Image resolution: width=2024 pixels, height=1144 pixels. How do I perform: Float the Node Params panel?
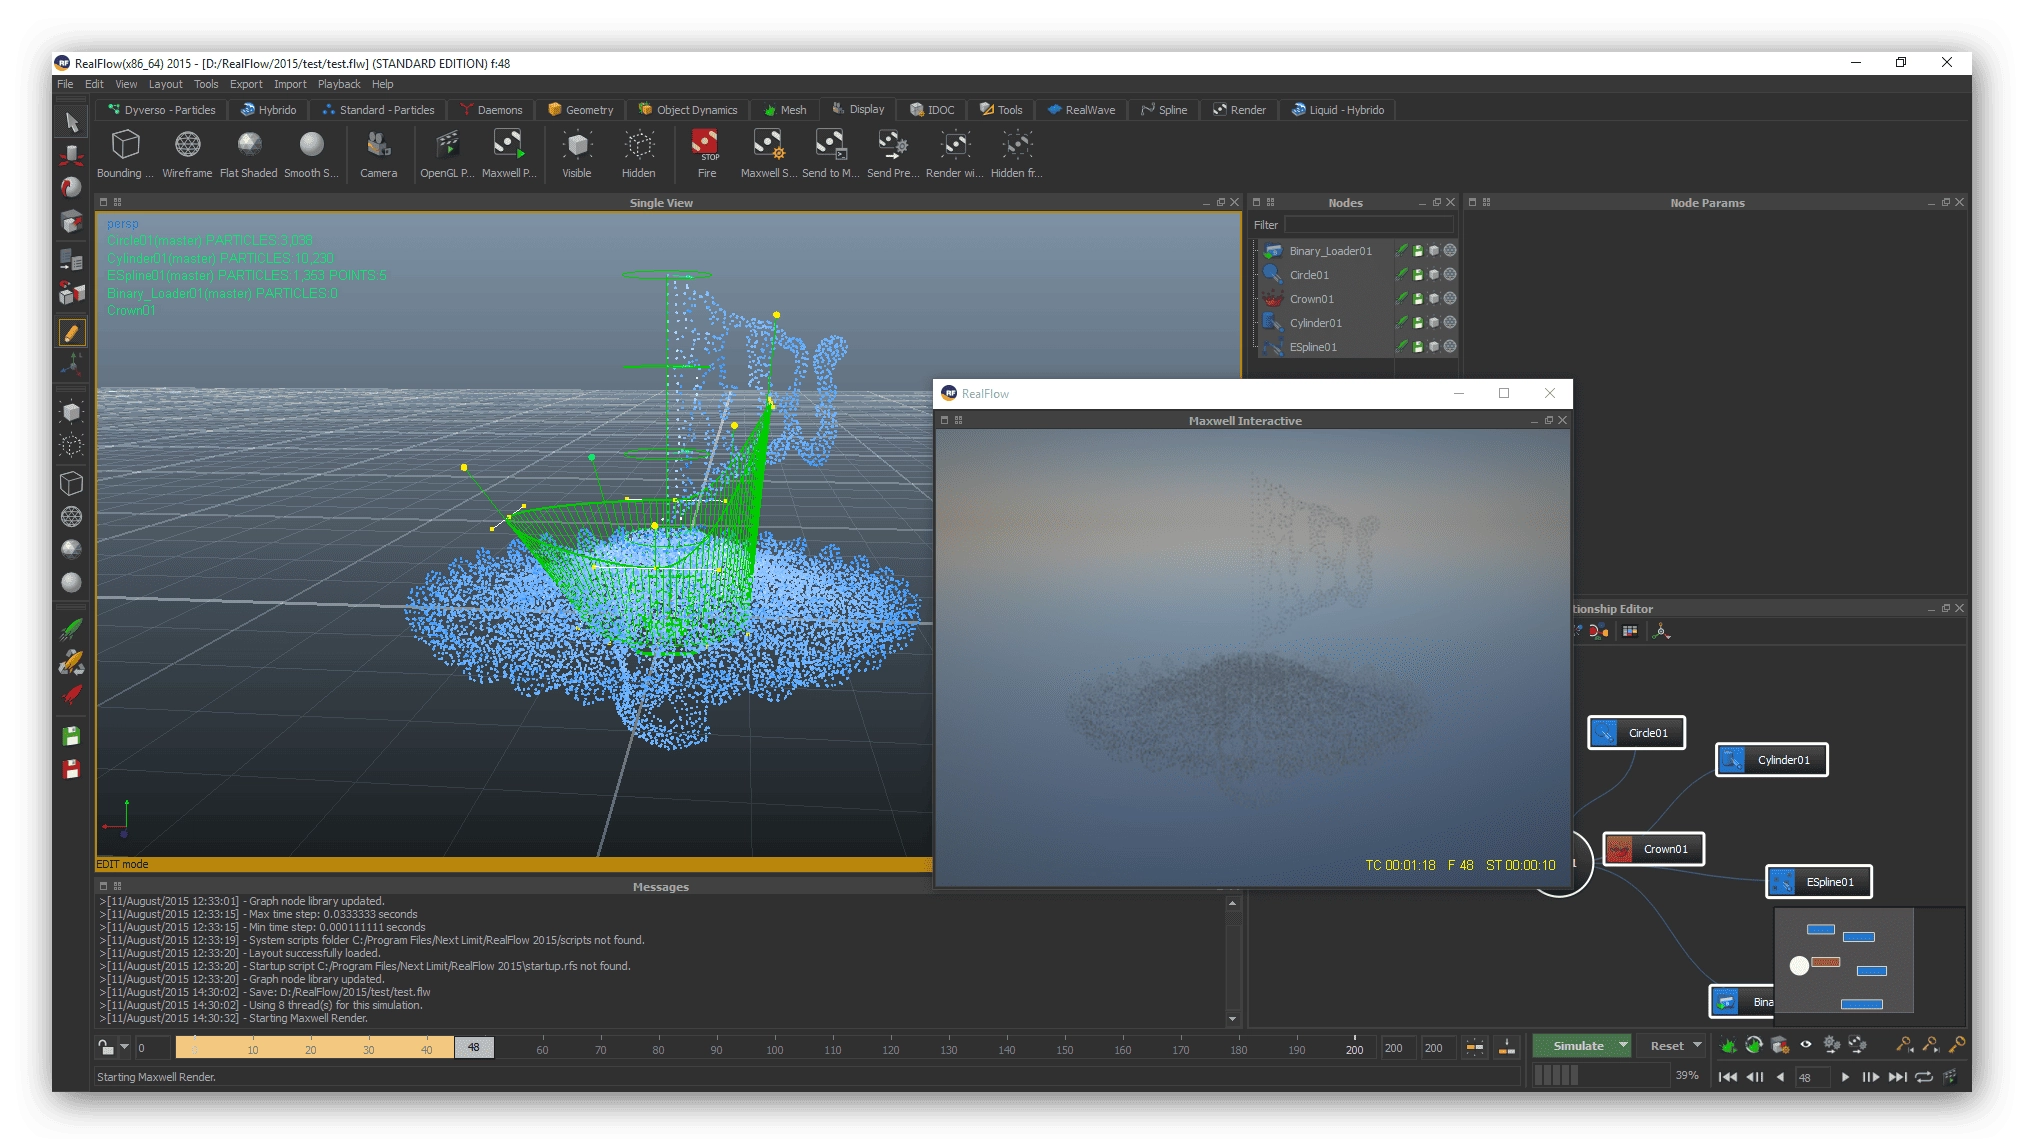[1946, 202]
